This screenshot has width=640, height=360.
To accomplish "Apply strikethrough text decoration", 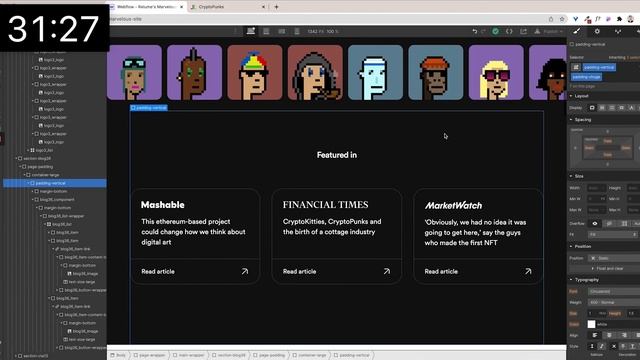I will click(x=623, y=346).
